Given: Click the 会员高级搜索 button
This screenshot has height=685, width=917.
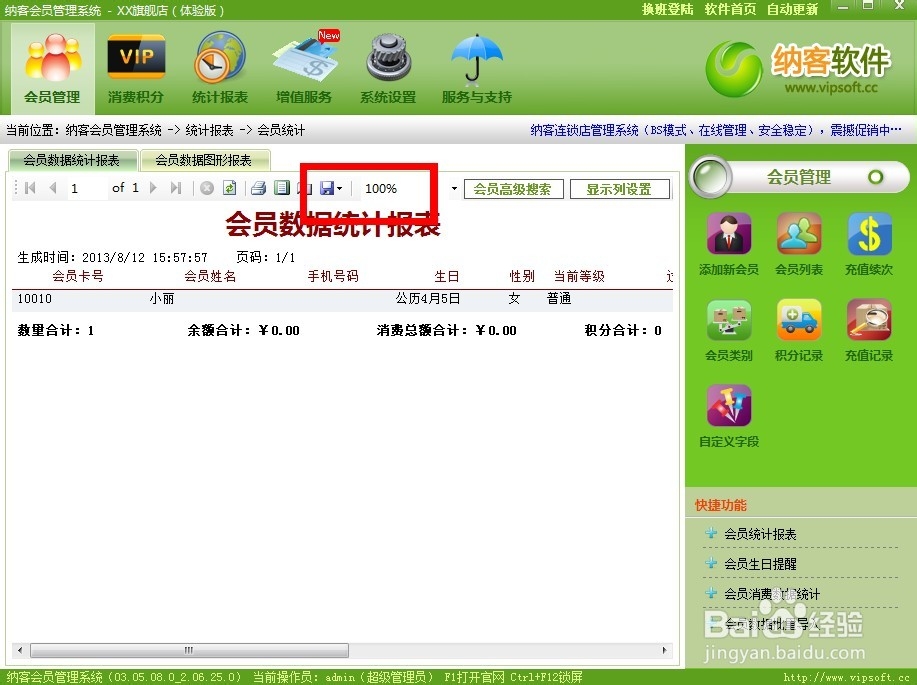Looking at the screenshot, I should pos(513,188).
